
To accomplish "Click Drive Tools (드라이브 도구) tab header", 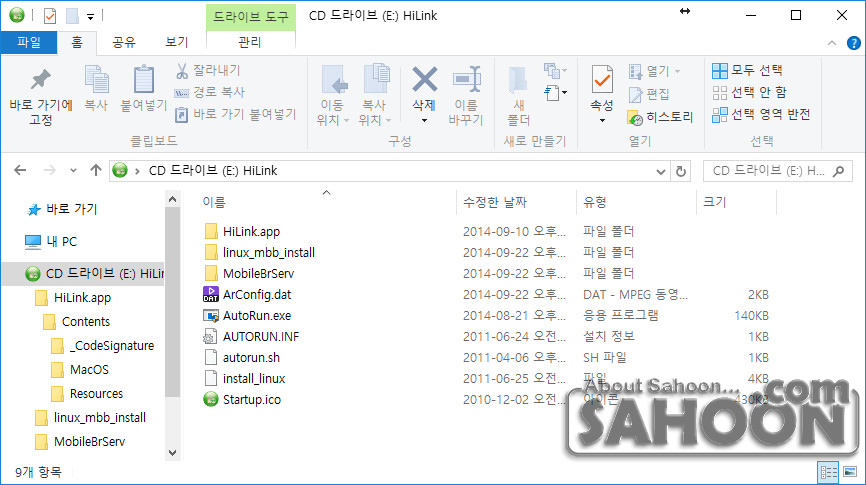I will click(x=251, y=17).
